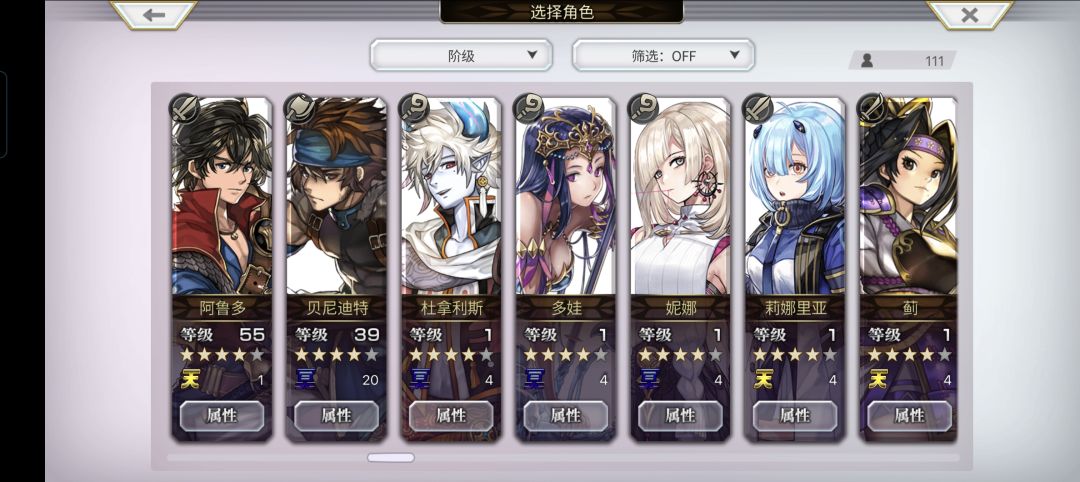Select the 莉娜里亚 character portrait
The width and height of the screenshot is (1080, 482).
[795, 196]
